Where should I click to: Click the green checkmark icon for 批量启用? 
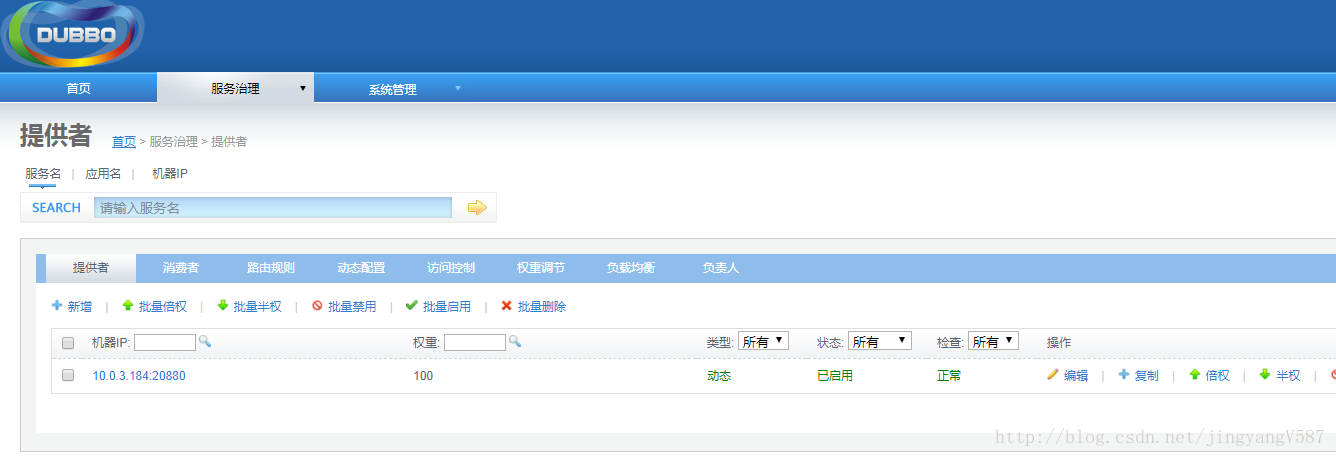[411, 306]
